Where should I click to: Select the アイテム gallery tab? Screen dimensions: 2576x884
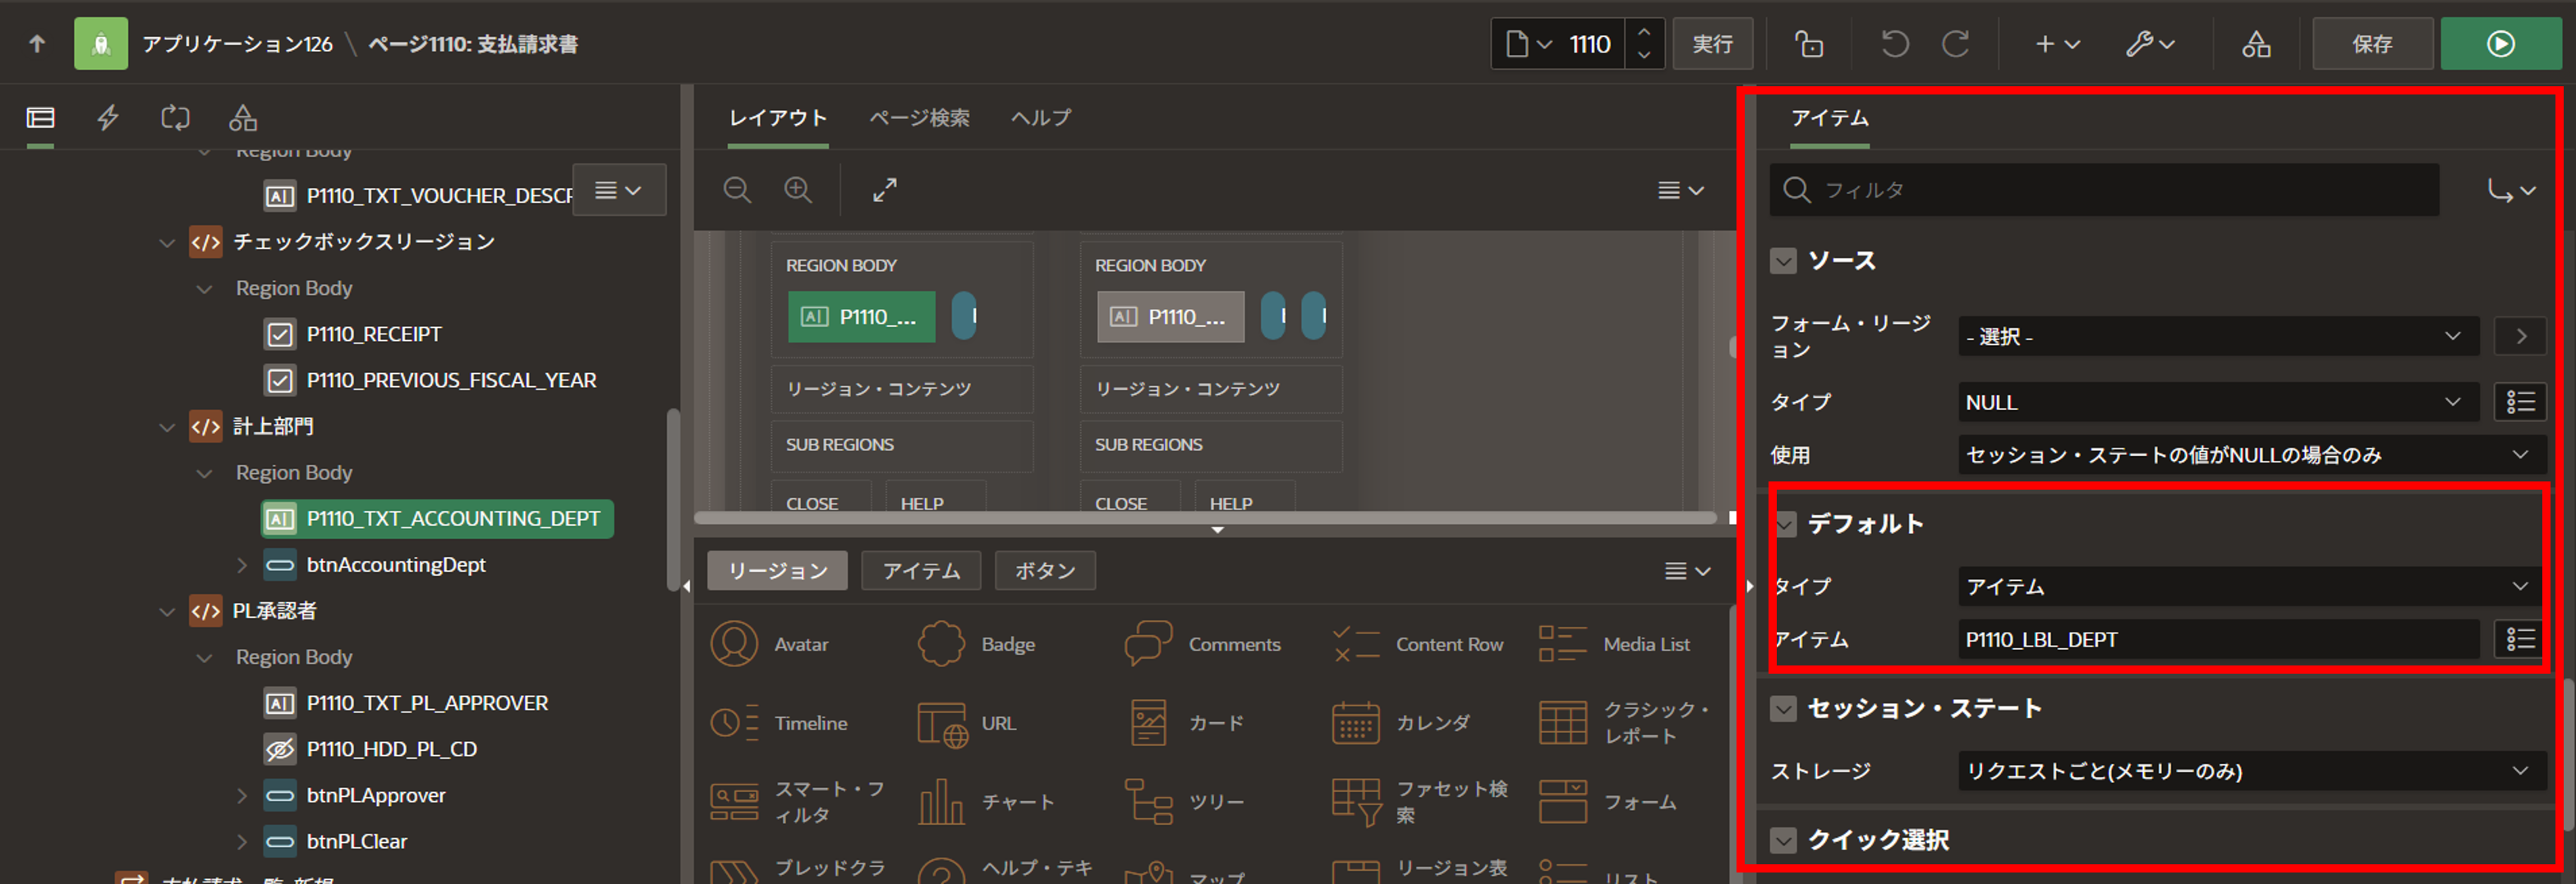coord(921,571)
